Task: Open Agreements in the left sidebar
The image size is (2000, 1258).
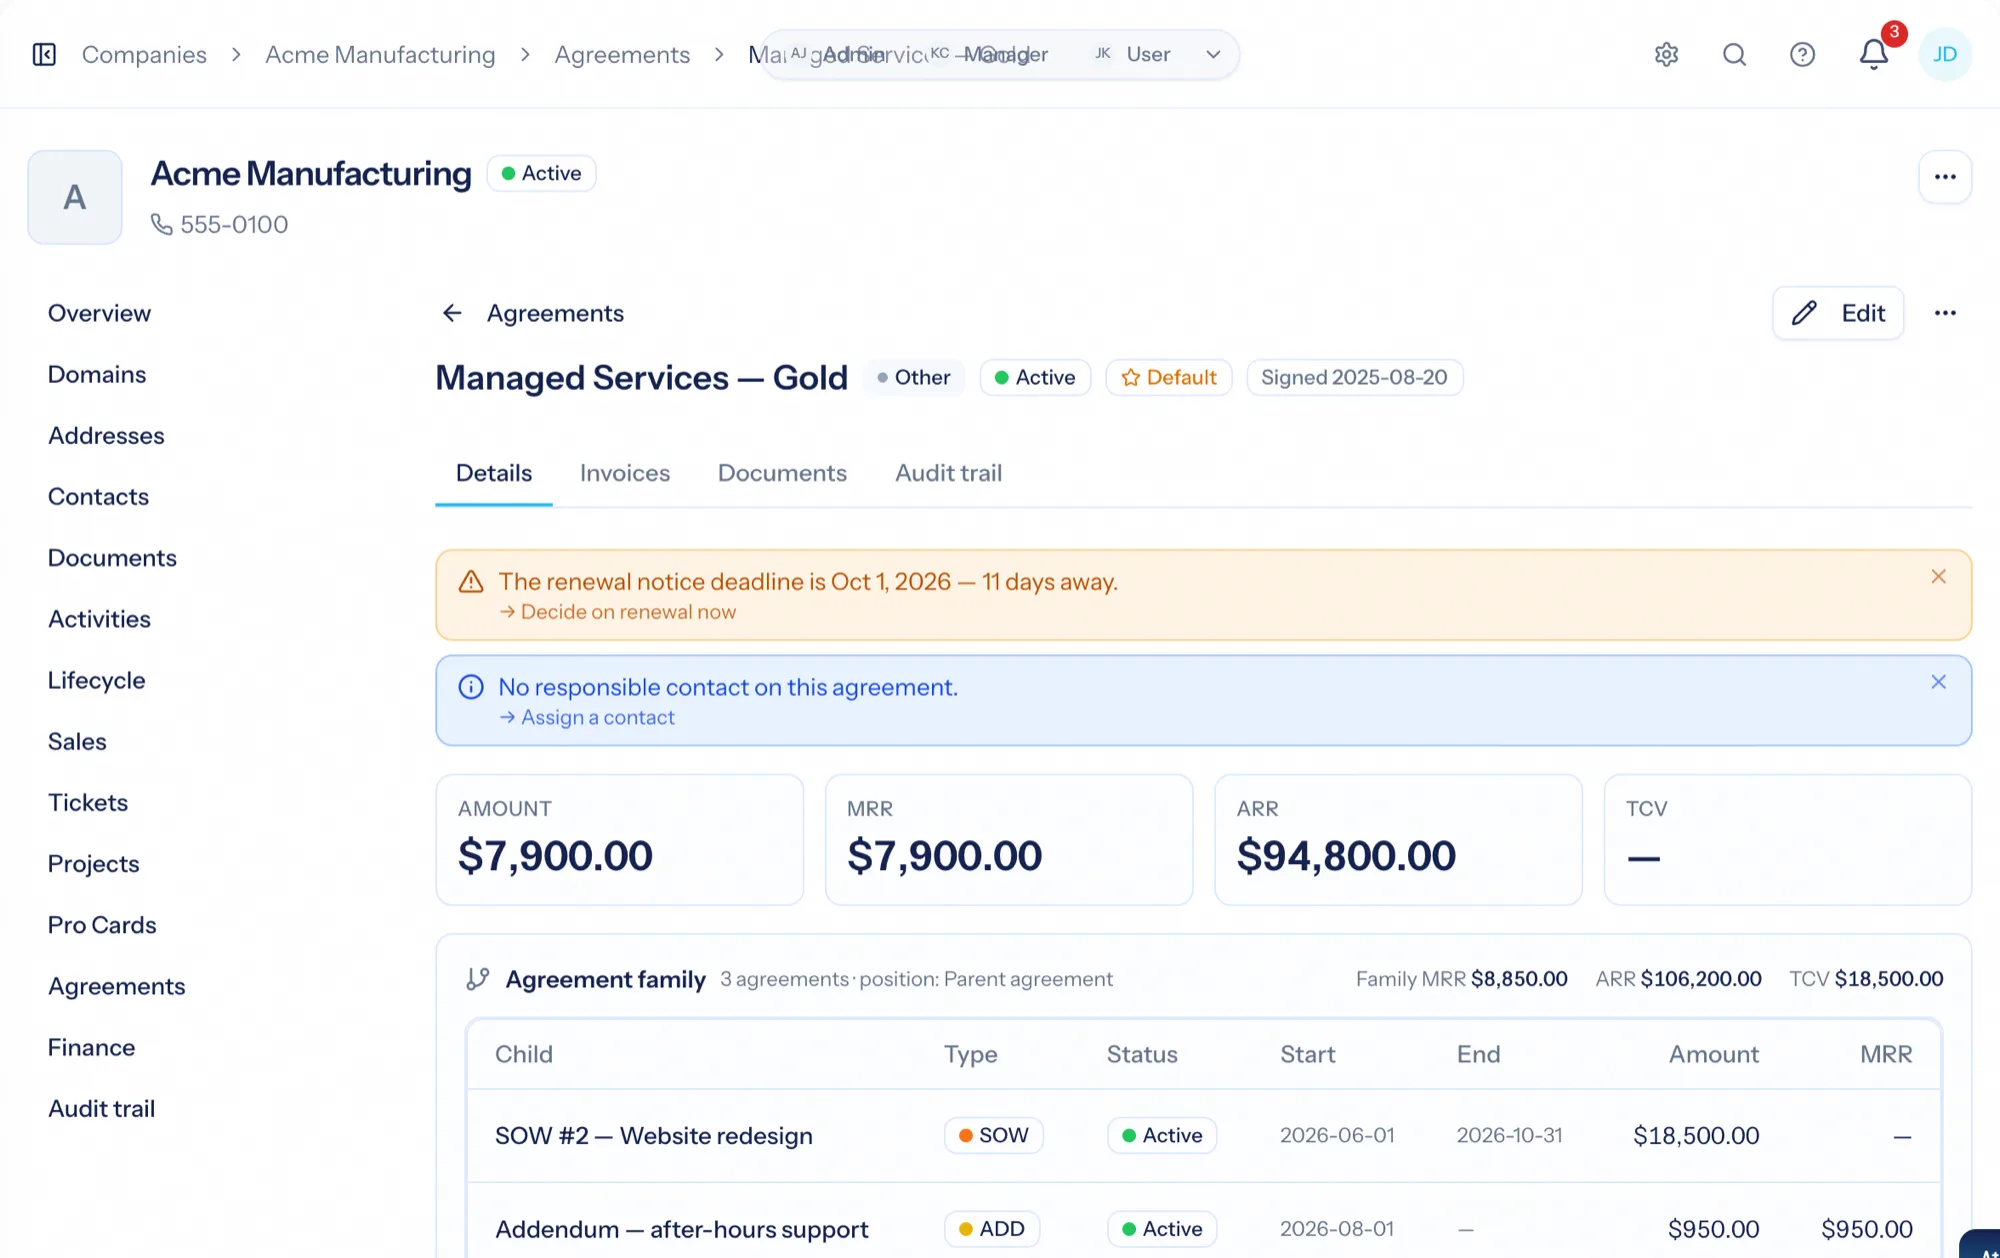Action: coord(116,986)
